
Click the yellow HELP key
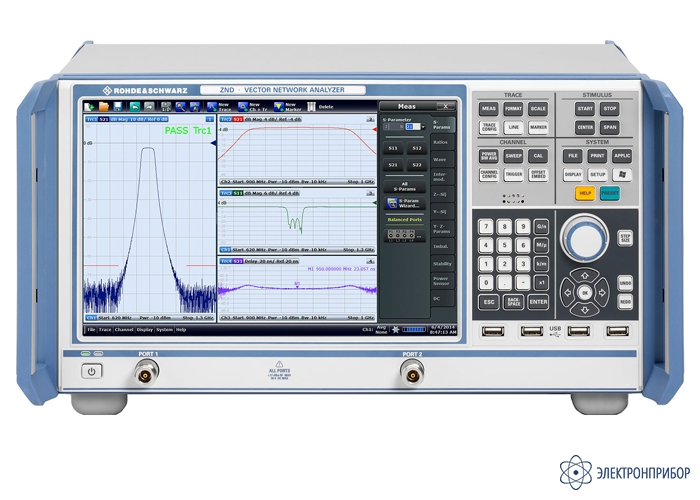[585, 193]
